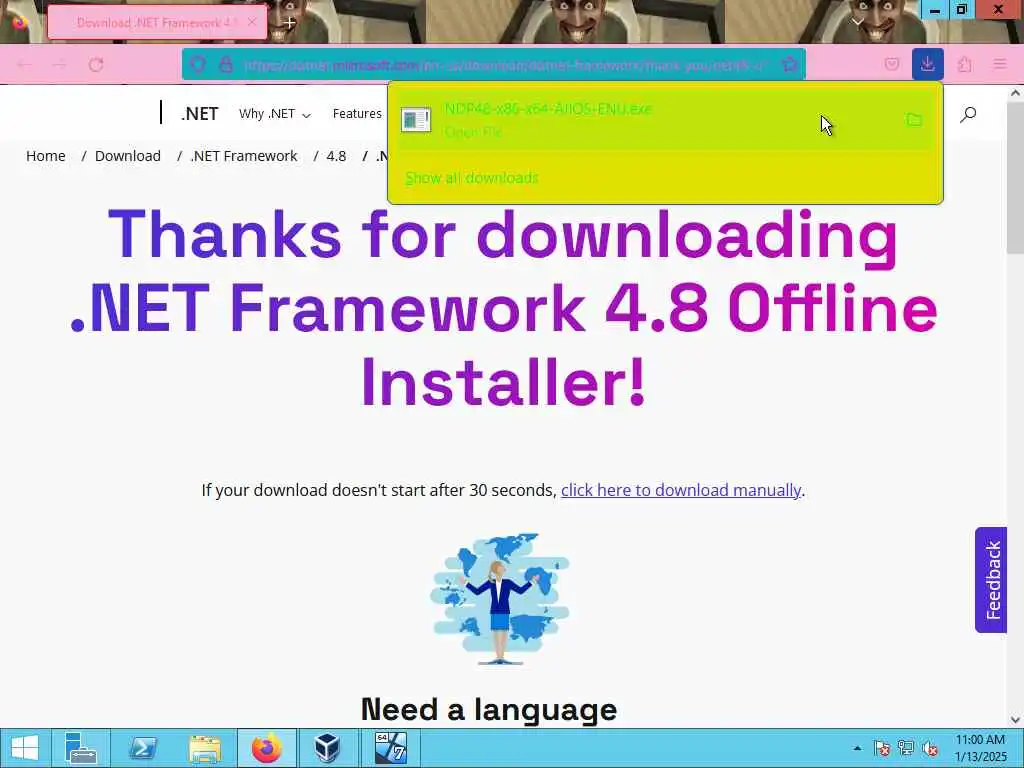Click the Thanks for downloading heading
The width and height of the screenshot is (1024, 768).
point(504,308)
